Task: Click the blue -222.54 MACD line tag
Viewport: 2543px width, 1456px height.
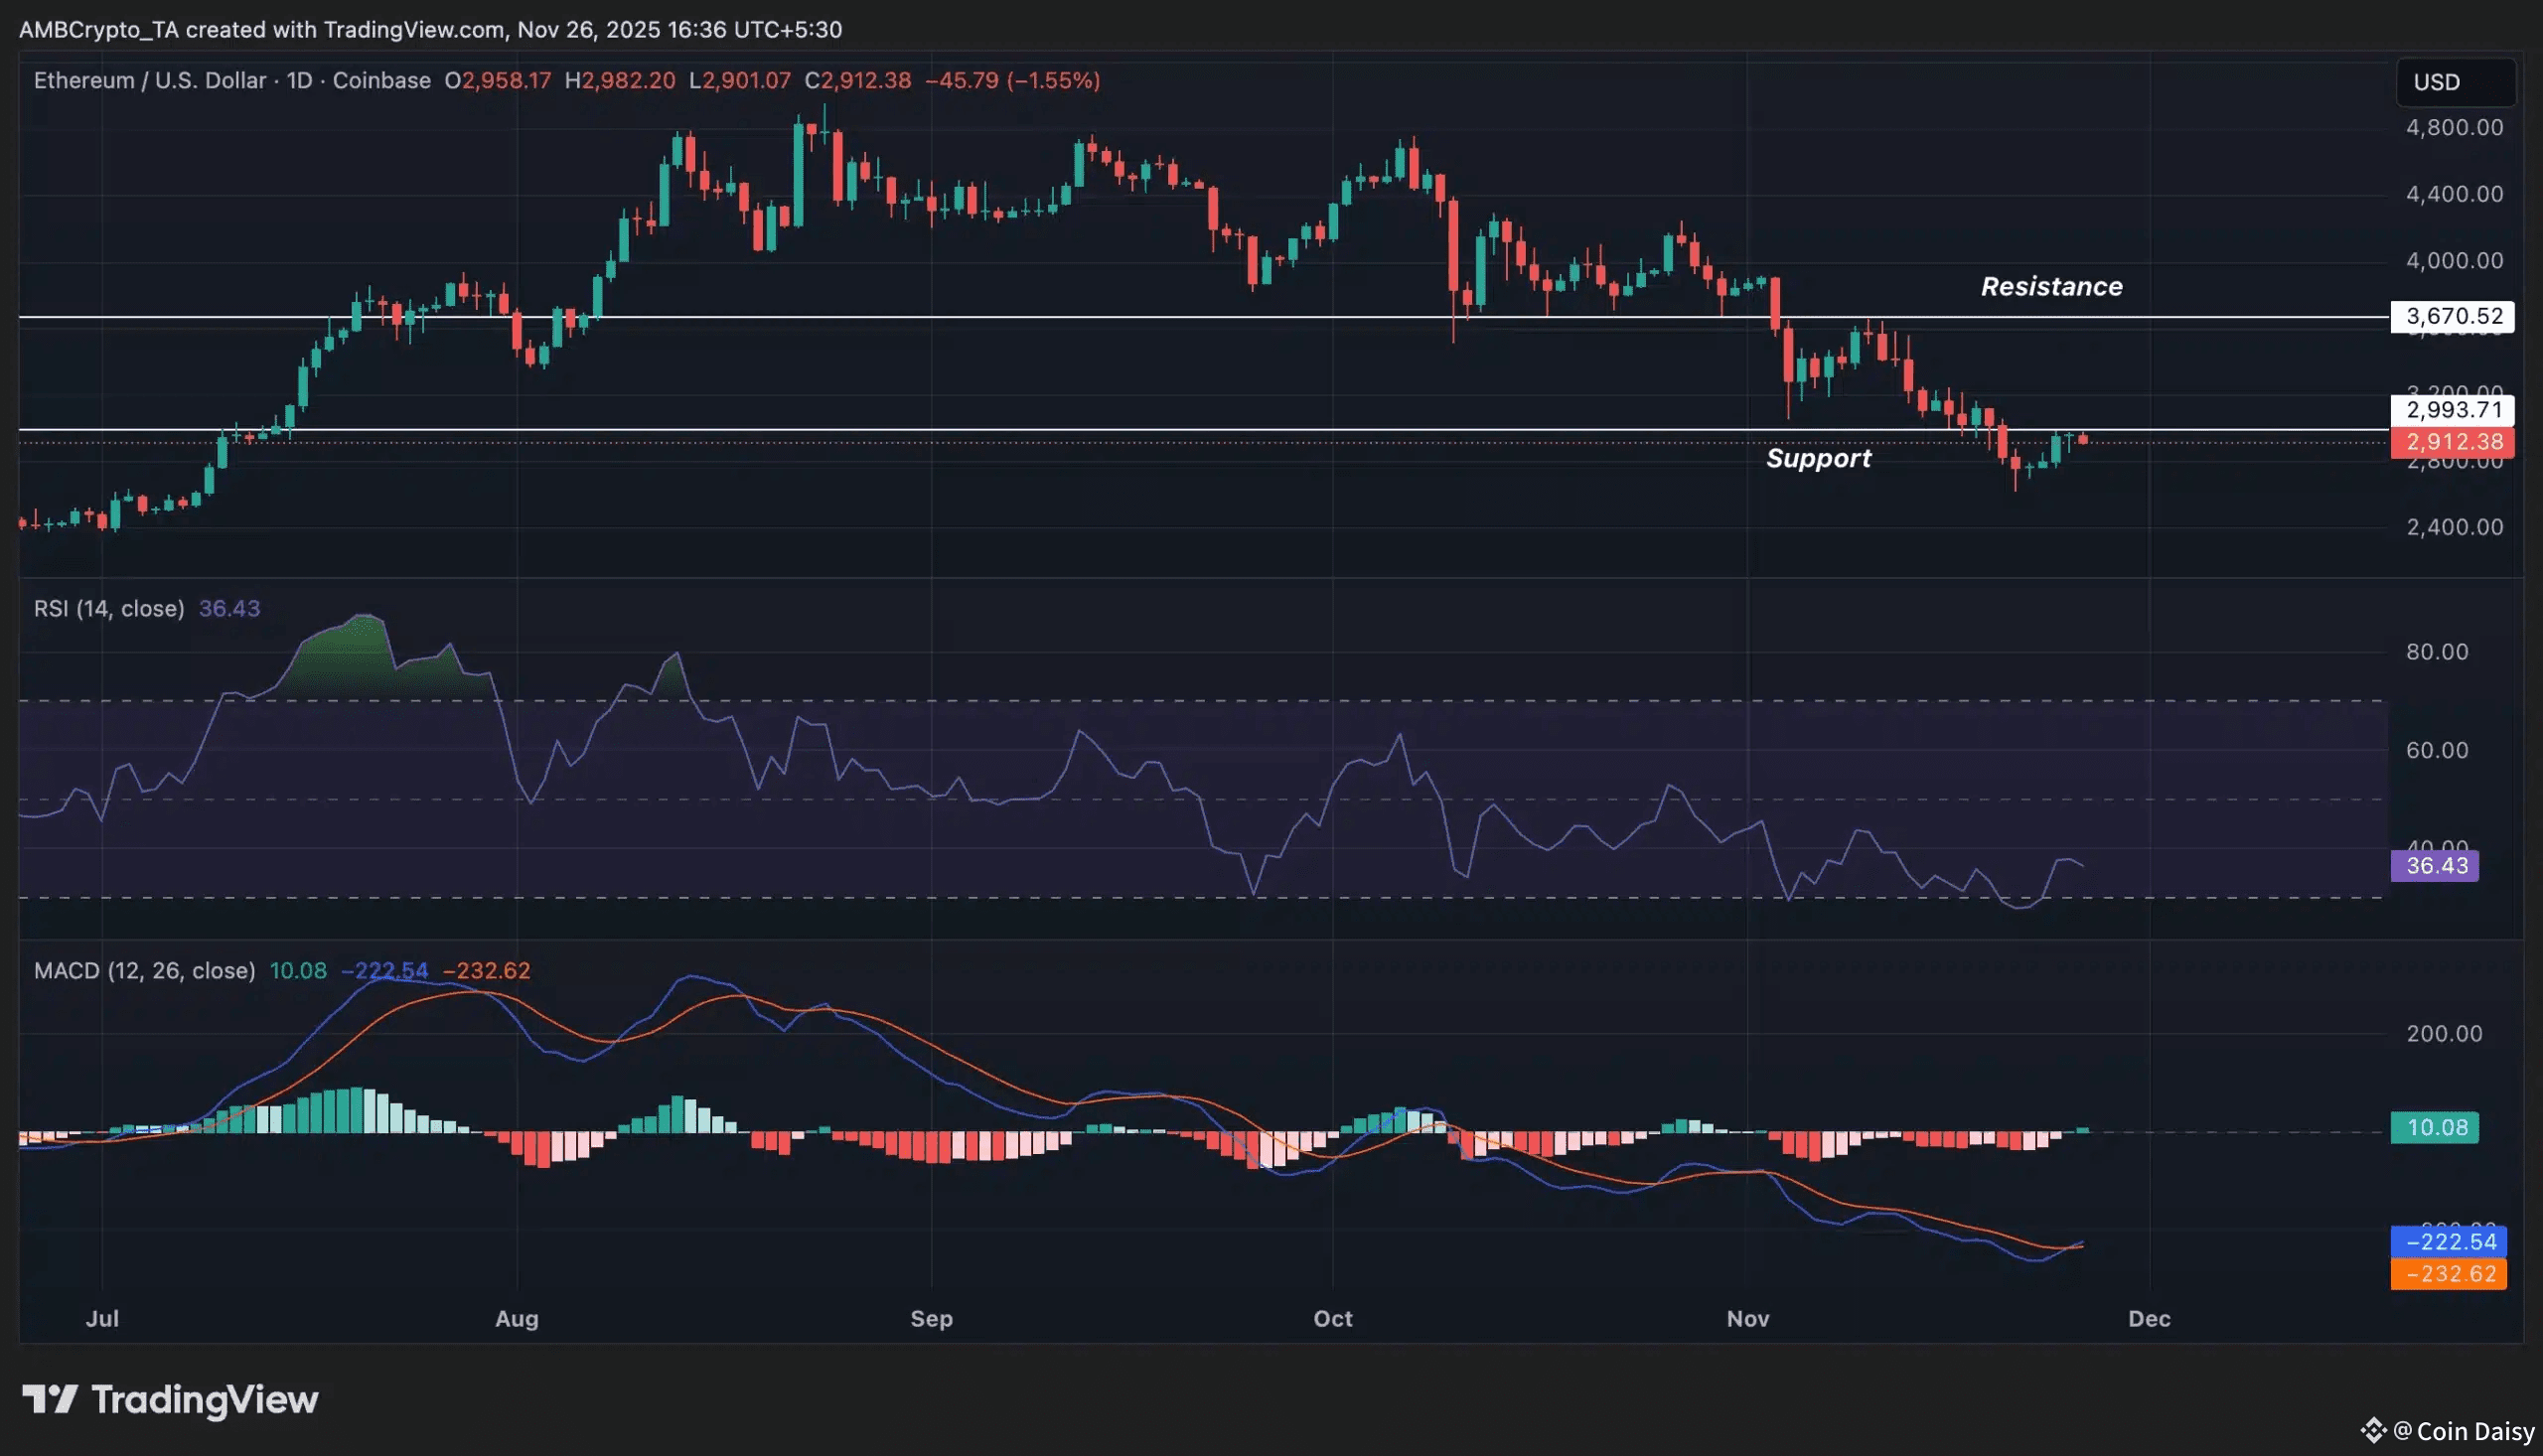Action: coord(2448,1242)
